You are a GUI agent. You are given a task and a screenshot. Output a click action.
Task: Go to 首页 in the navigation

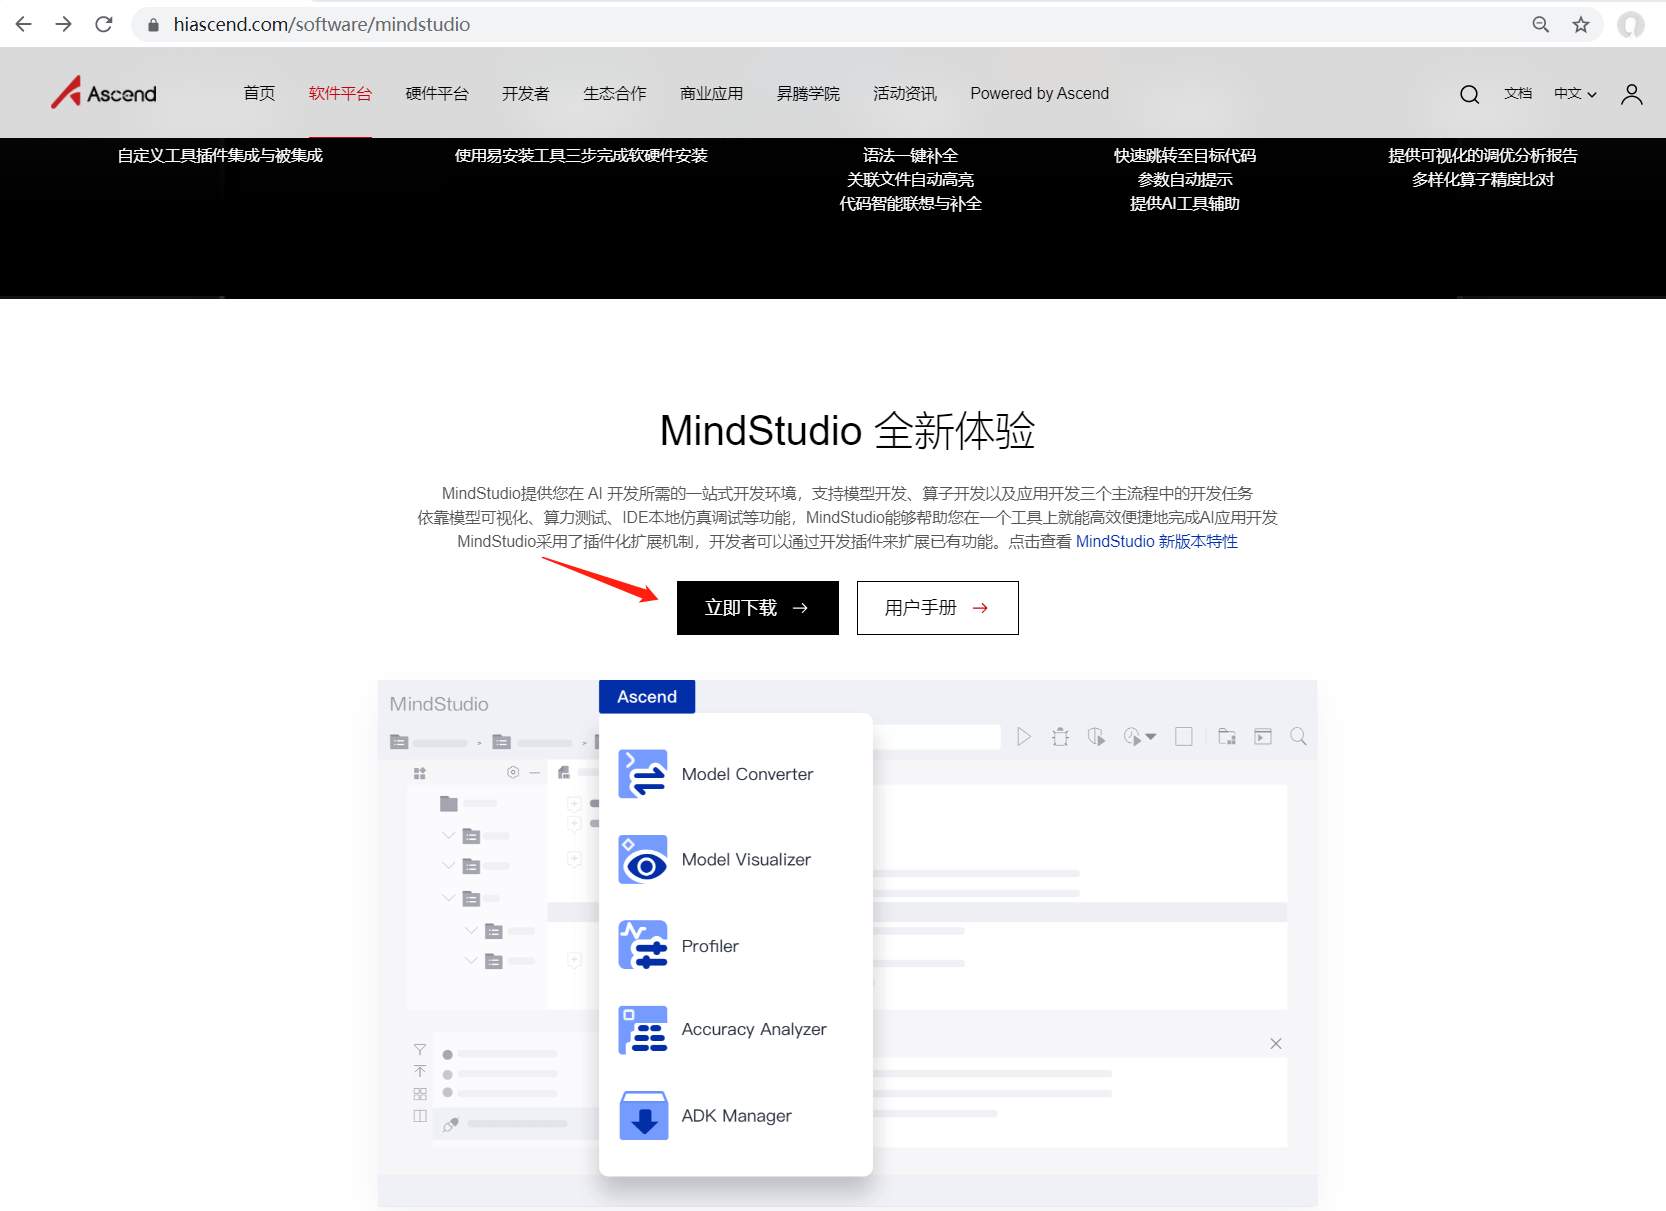[x=259, y=93]
